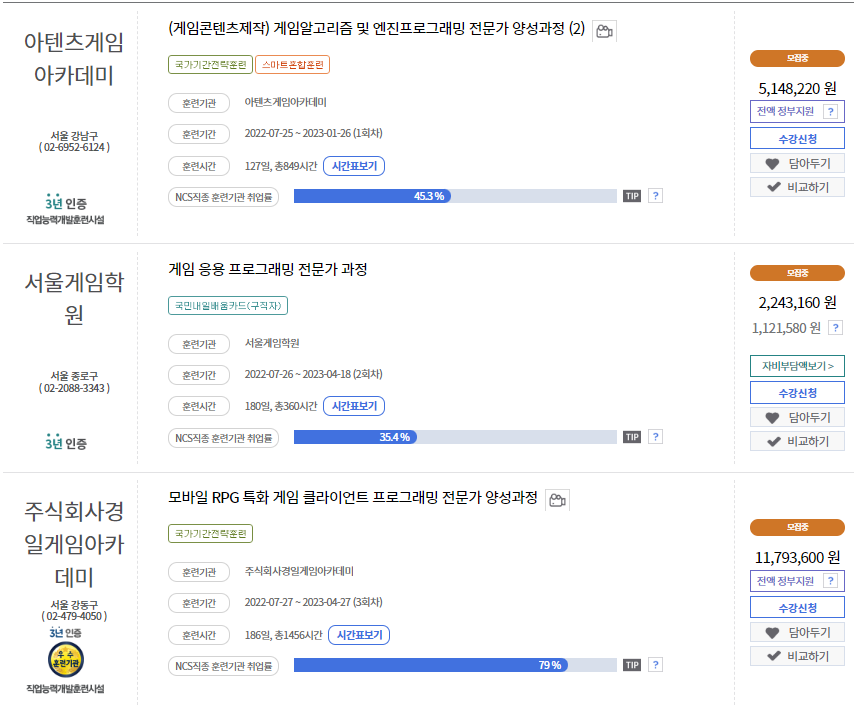Click video camera icon beside 게임알고리즘 course title
Image resolution: width=854 pixels, height=706 pixels.
pyautogui.click(x=604, y=31)
